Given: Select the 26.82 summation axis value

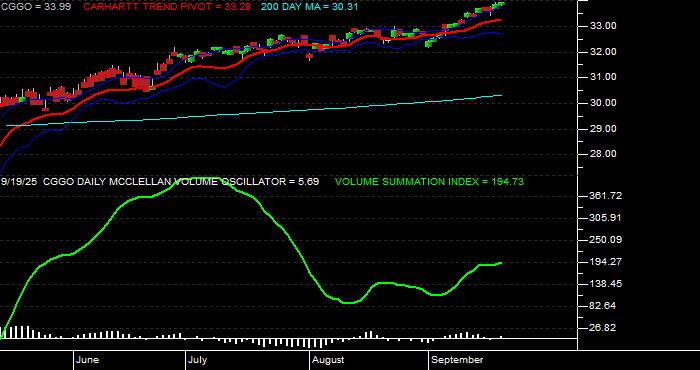Looking at the screenshot, I should coord(603,328).
